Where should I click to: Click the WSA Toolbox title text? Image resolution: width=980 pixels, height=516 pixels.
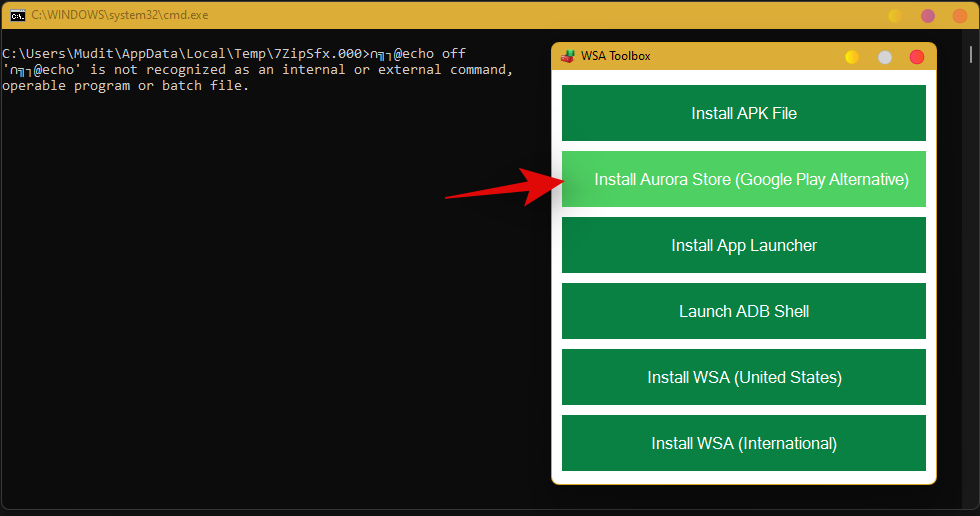(x=616, y=56)
